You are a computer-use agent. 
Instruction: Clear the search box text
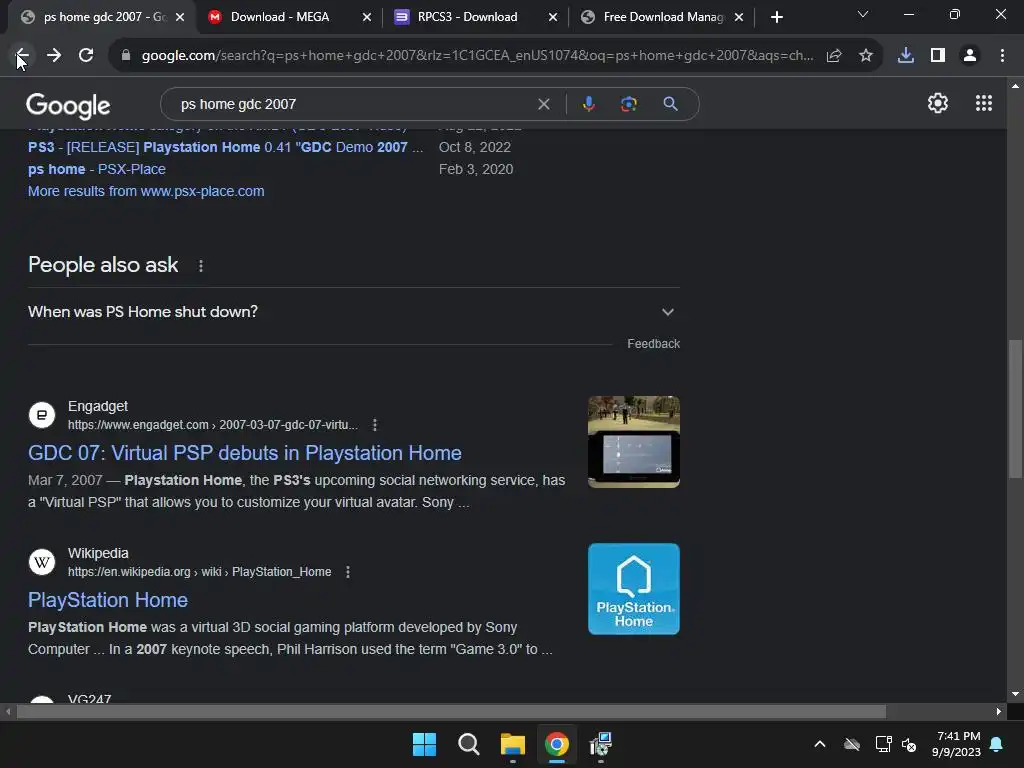(x=543, y=104)
